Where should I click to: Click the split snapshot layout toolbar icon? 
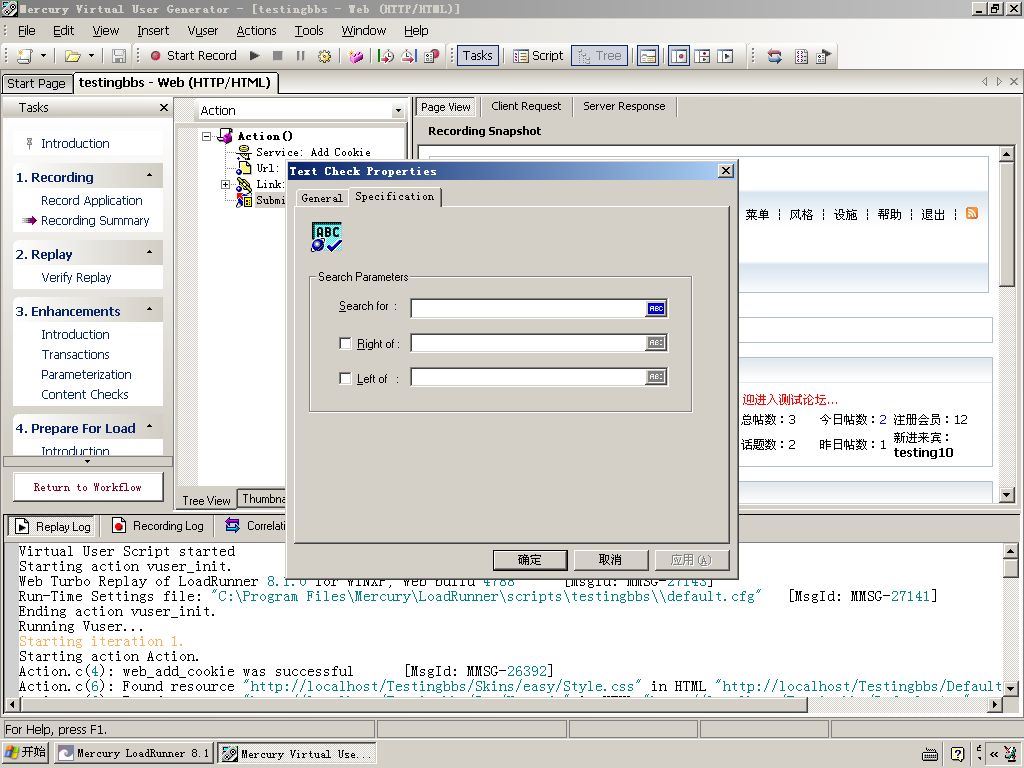[703, 56]
